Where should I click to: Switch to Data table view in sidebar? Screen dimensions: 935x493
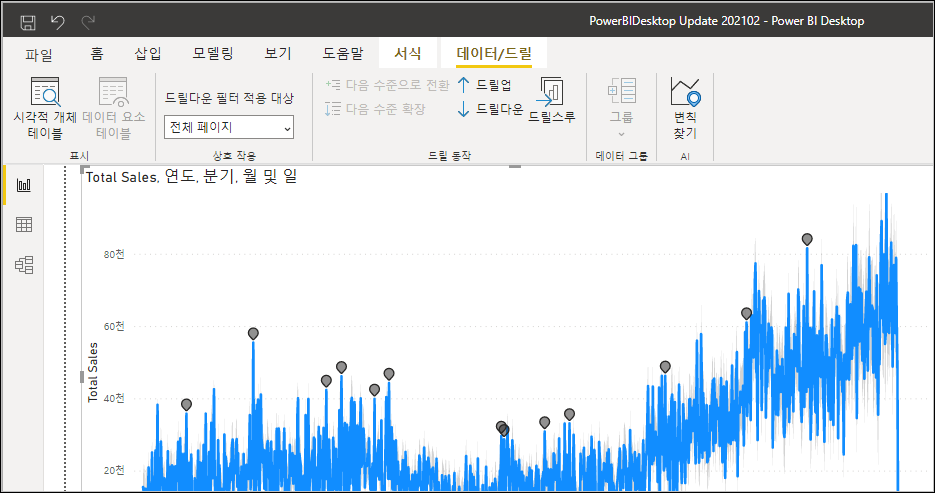24,225
